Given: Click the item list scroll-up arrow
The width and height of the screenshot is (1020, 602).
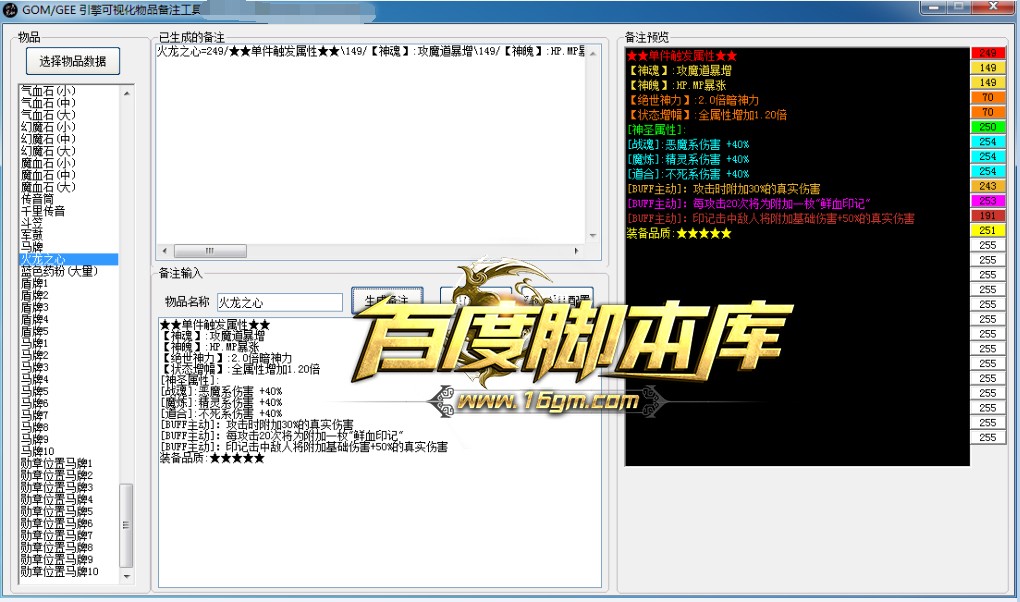Looking at the screenshot, I should coord(127,94).
